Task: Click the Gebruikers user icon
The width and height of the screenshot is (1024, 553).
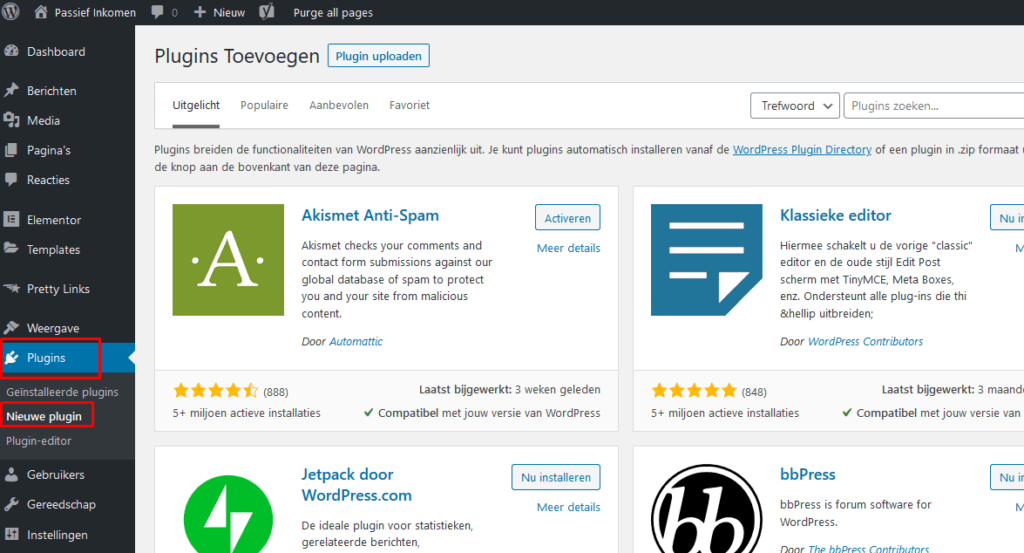Action: pyautogui.click(x=11, y=475)
